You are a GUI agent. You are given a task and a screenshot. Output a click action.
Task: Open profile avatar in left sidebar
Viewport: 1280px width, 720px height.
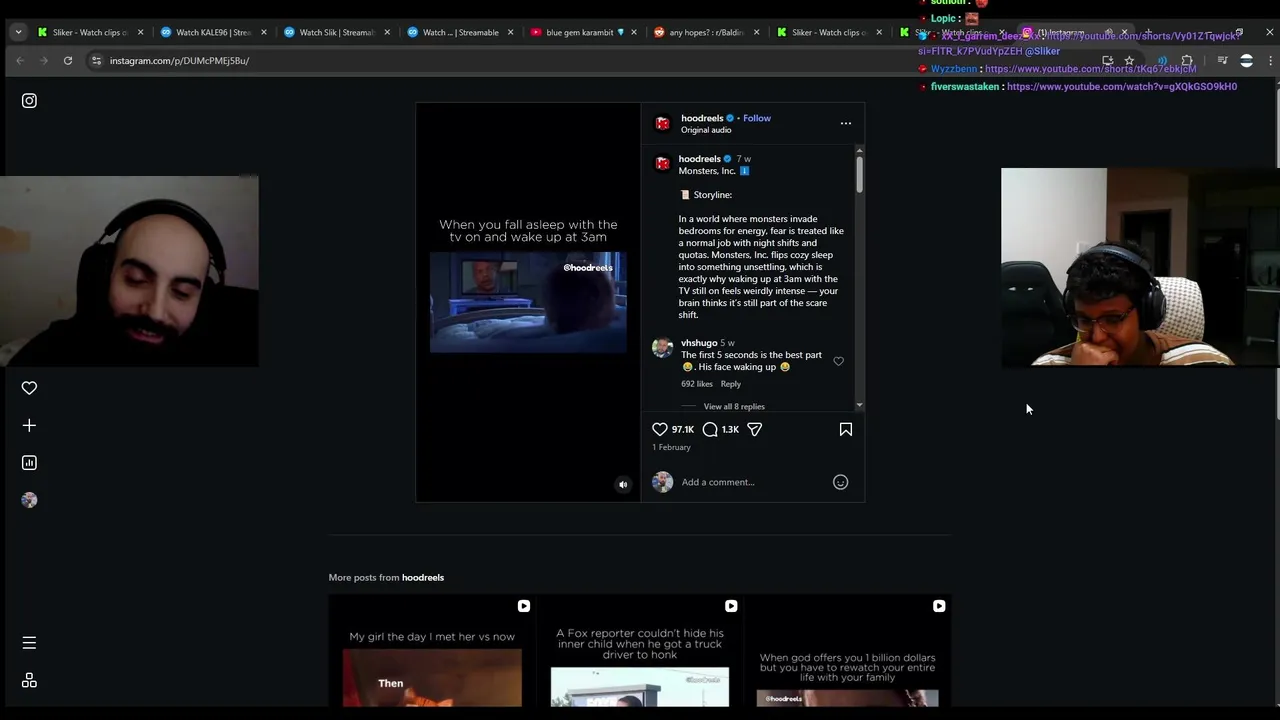pos(29,500)
